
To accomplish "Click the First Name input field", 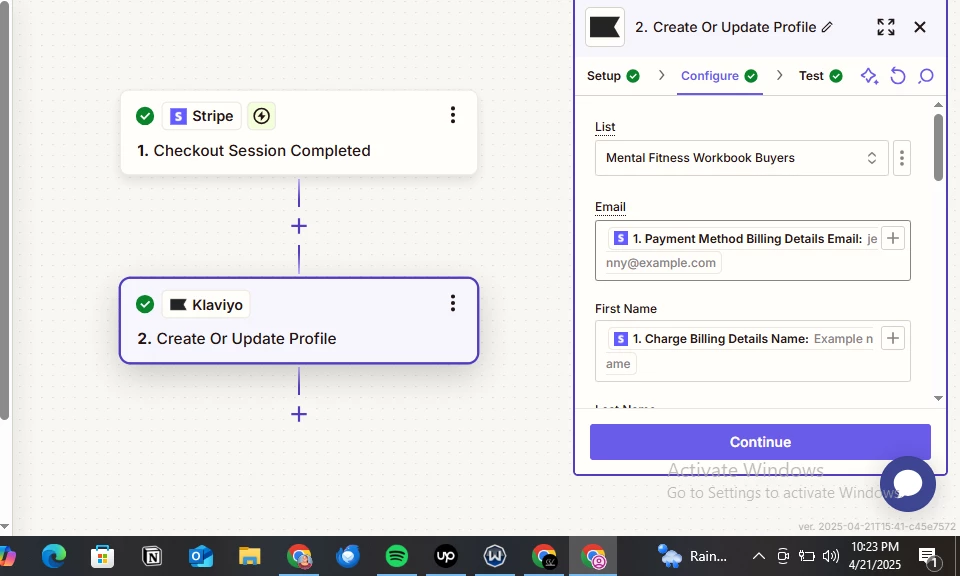I will click(752, 351).
